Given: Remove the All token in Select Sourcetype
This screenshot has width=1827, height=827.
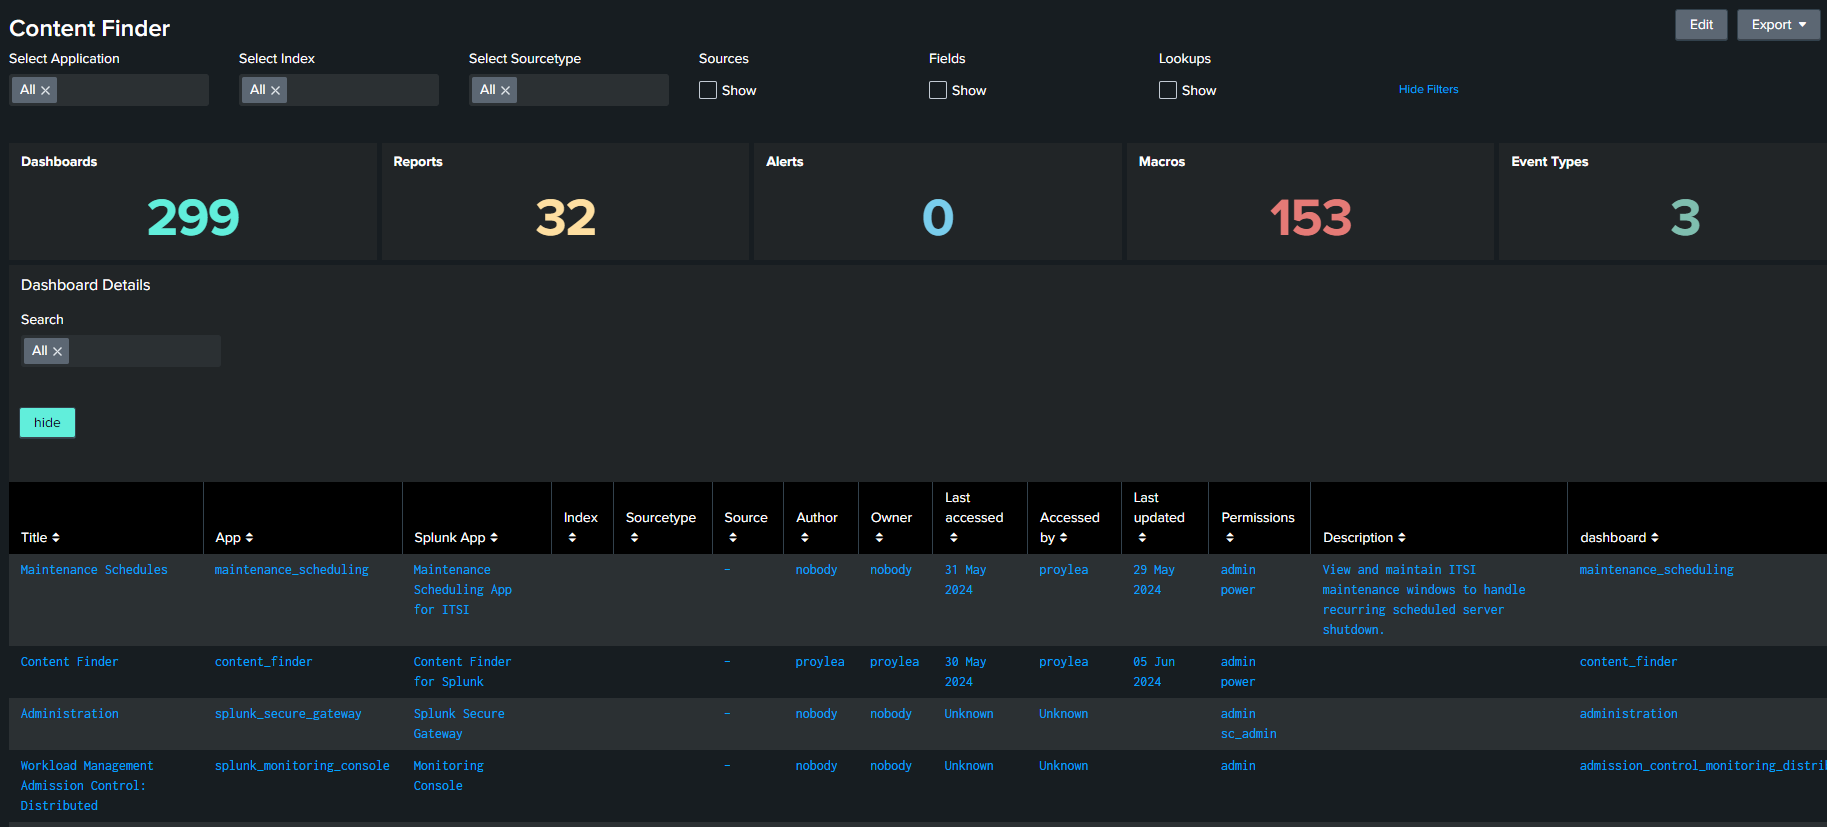Looking at the screenshot, I should click(505, 91).
